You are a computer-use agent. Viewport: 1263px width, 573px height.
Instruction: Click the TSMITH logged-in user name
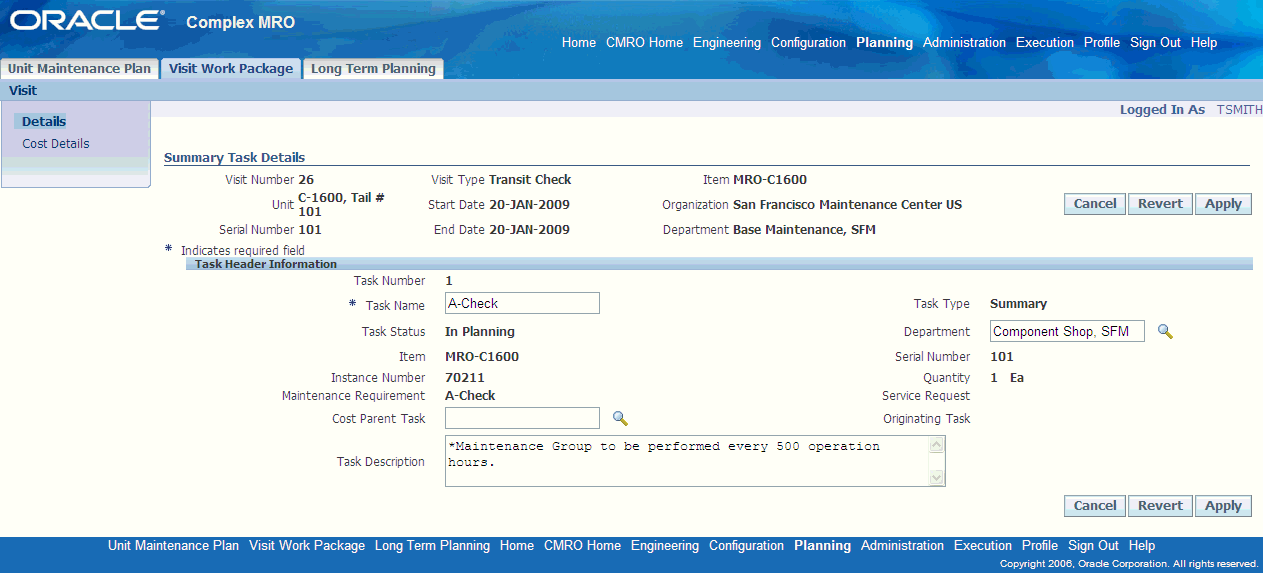(x=1239, y=110)
